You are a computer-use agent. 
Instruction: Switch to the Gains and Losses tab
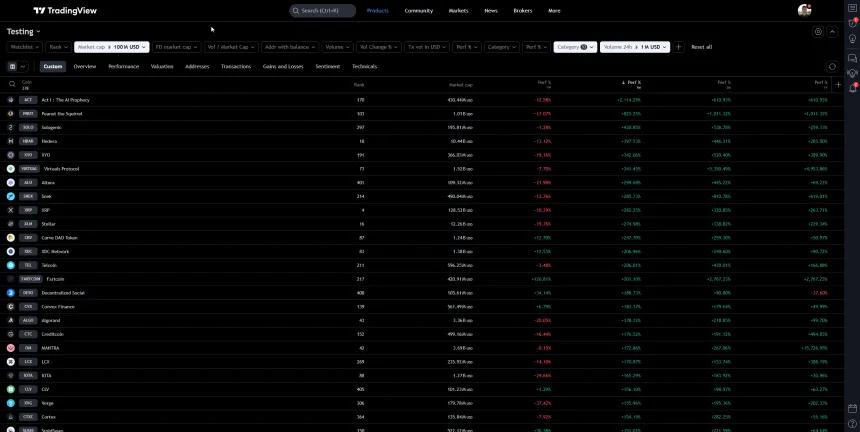point(283,66)
